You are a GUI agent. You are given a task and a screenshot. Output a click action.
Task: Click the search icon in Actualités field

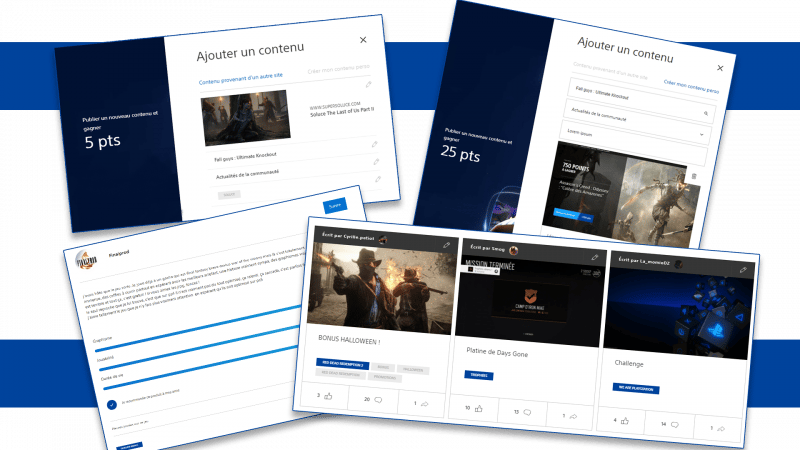coord(706,114)
